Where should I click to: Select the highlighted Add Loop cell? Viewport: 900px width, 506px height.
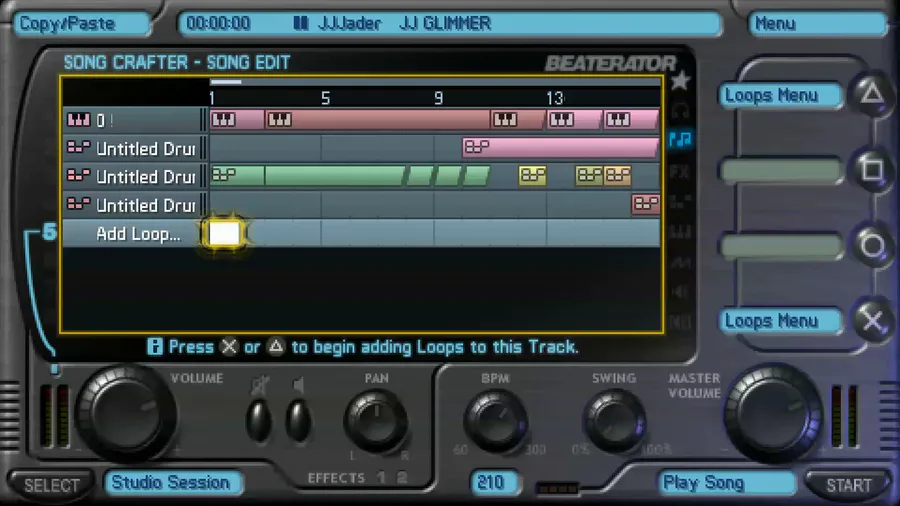coord(224,233)
